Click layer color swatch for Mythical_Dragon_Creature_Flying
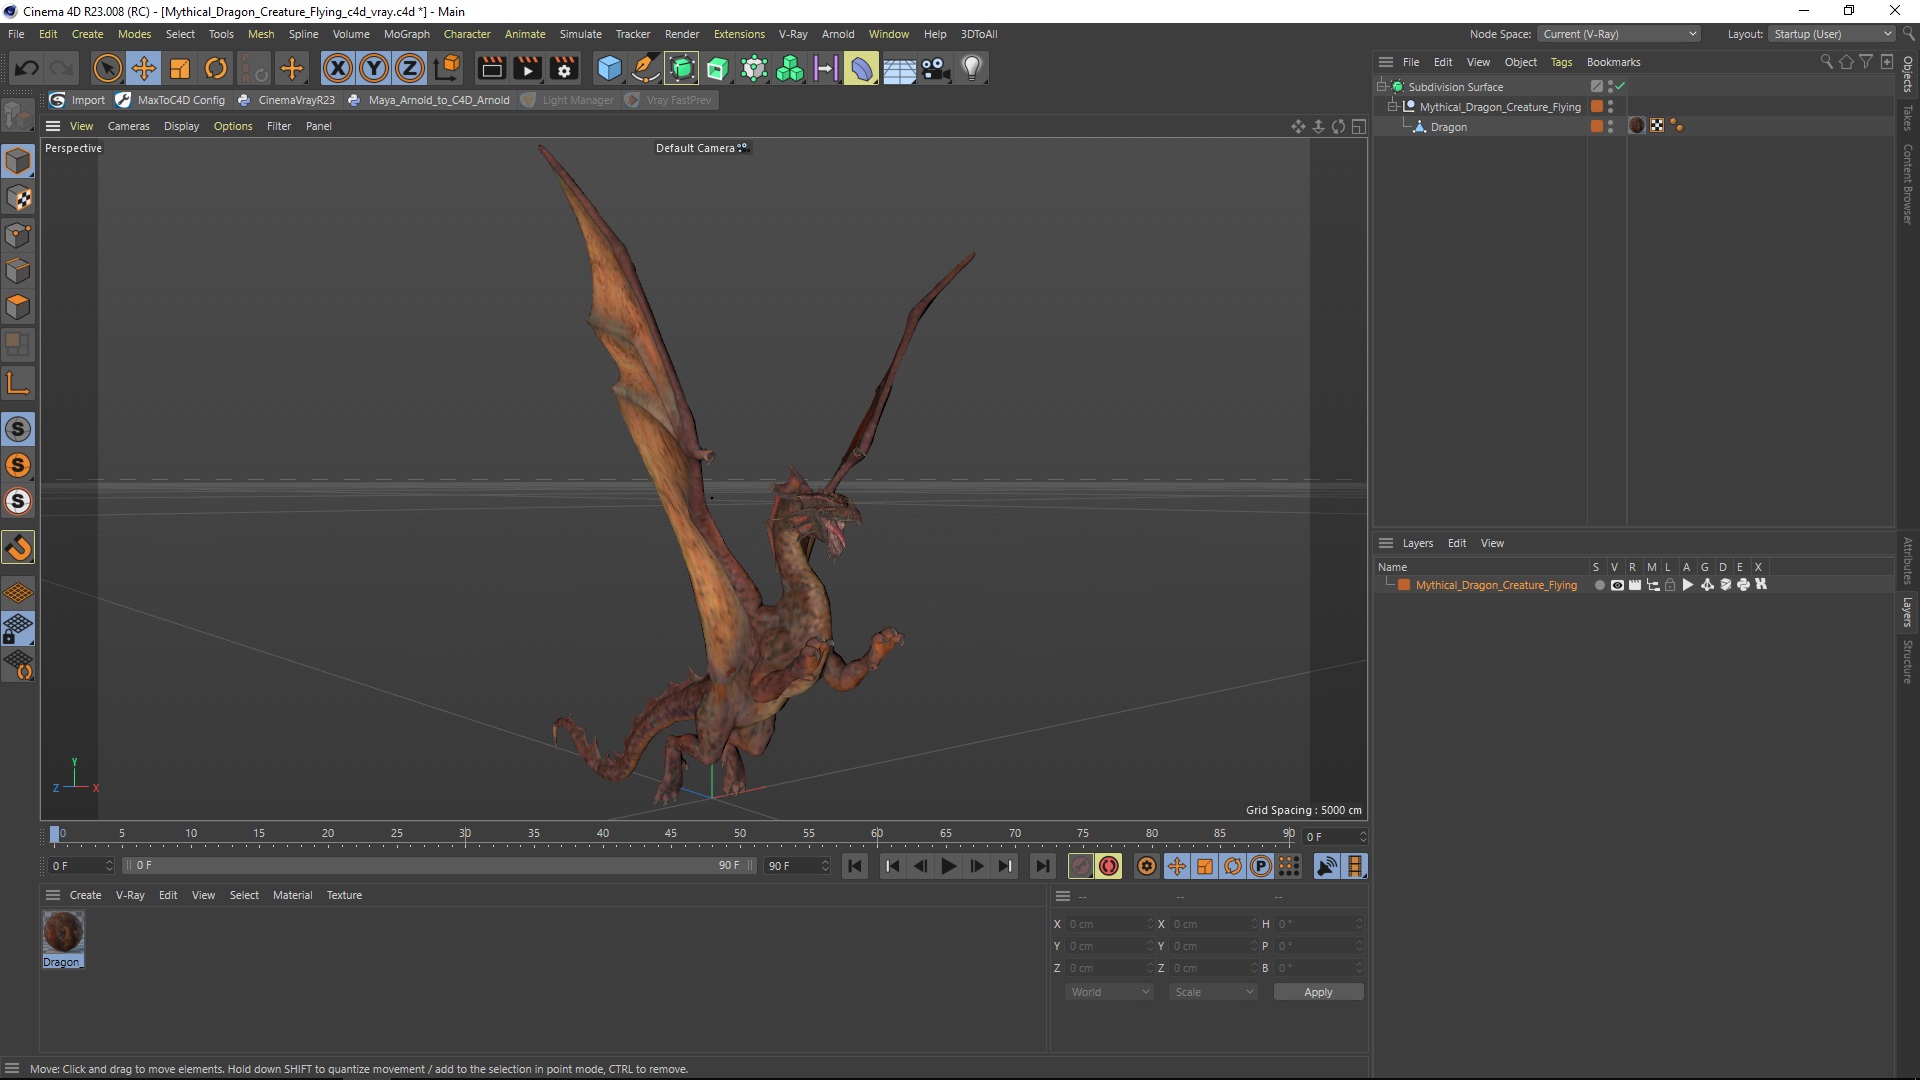The width and height of the screenshot is (1920, 1080). click(x=1404, y=585)
